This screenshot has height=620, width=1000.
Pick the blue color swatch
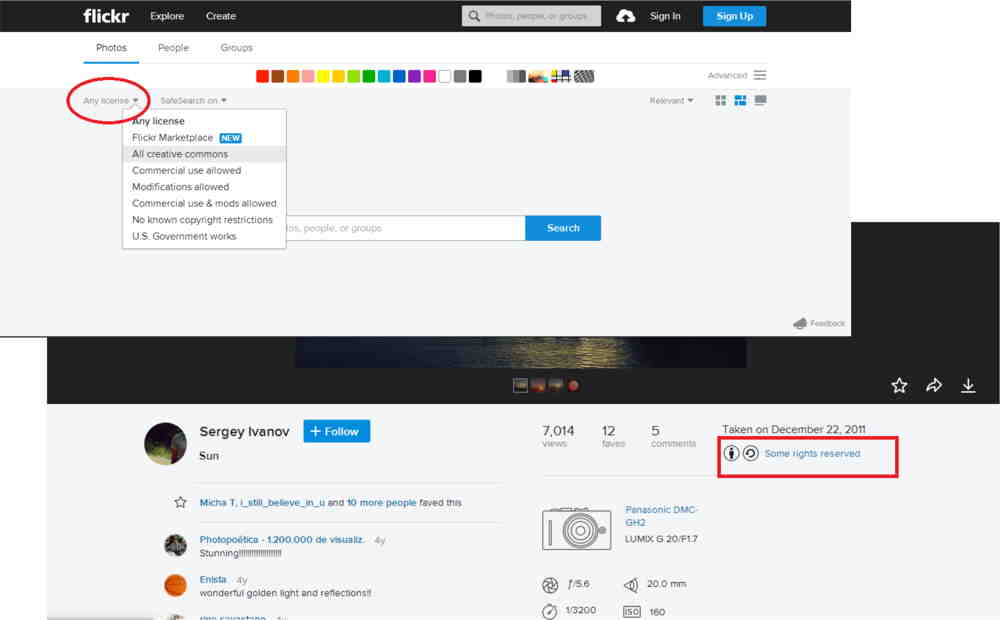coord(399,77)
